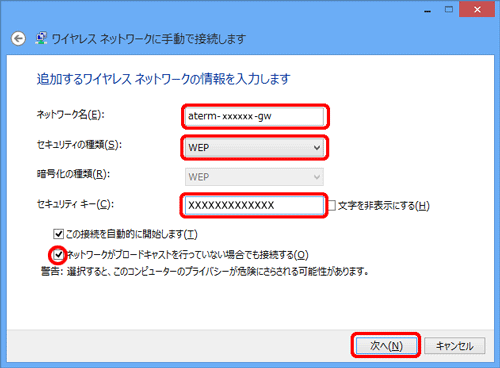This screenshot has height=368, width=500.
Task: Minimize the wizard window
Action: click(428, 10)
